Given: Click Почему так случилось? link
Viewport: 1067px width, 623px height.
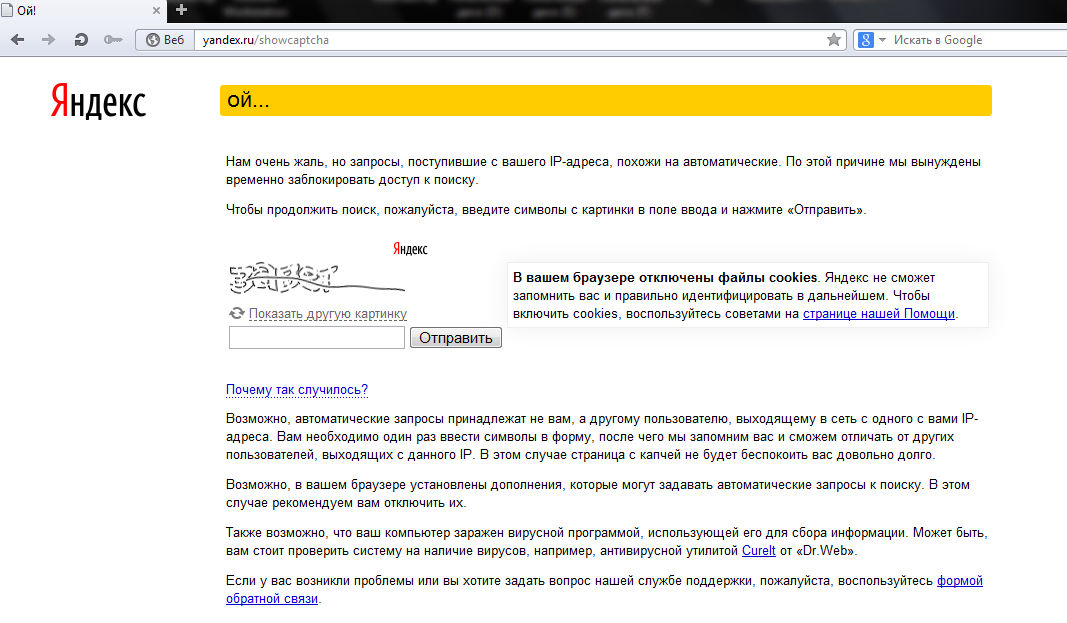Looking at the screenshot, I should coord(297,390).
